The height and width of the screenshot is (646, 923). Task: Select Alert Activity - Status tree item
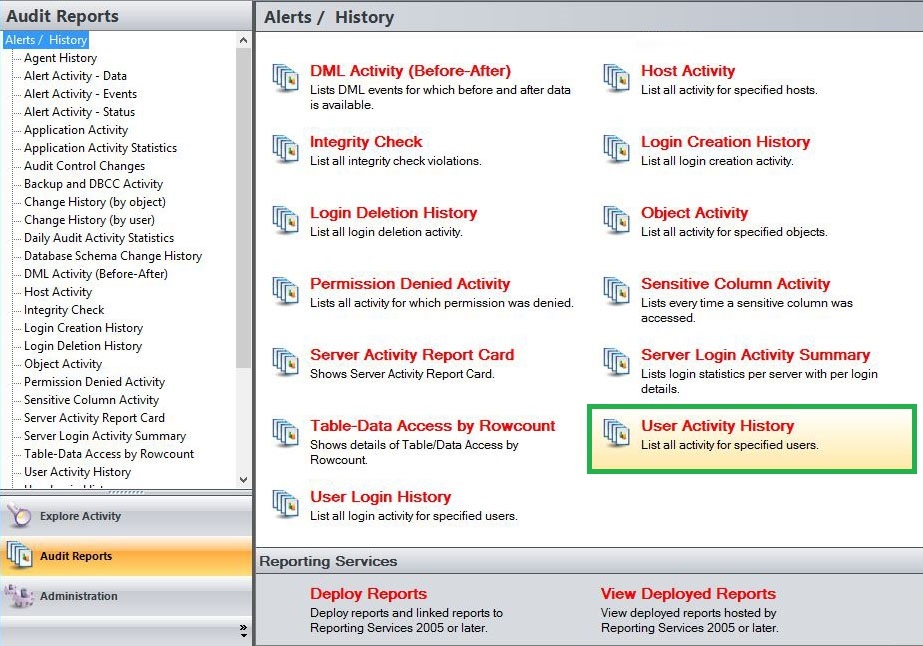click(x=79, y=112)
